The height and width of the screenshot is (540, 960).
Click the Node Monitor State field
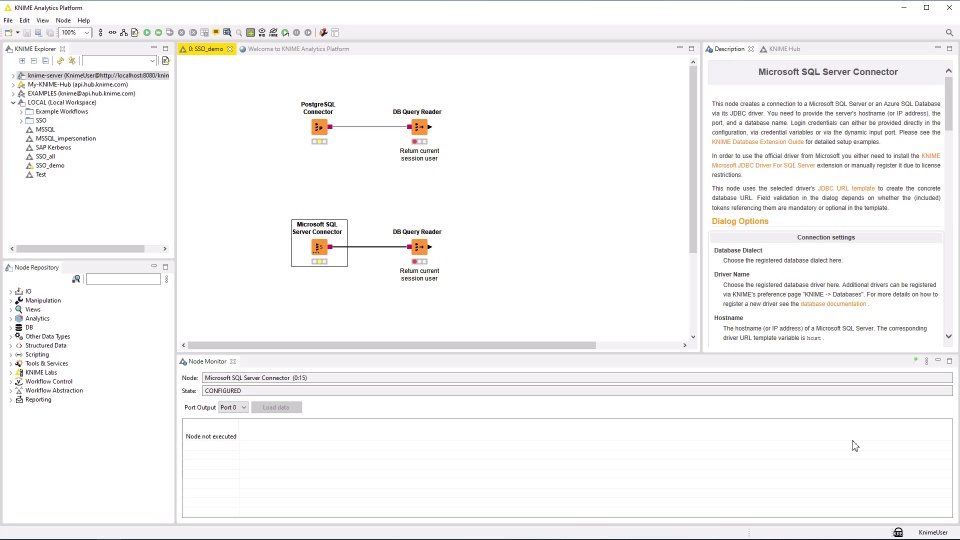[577, 391]
